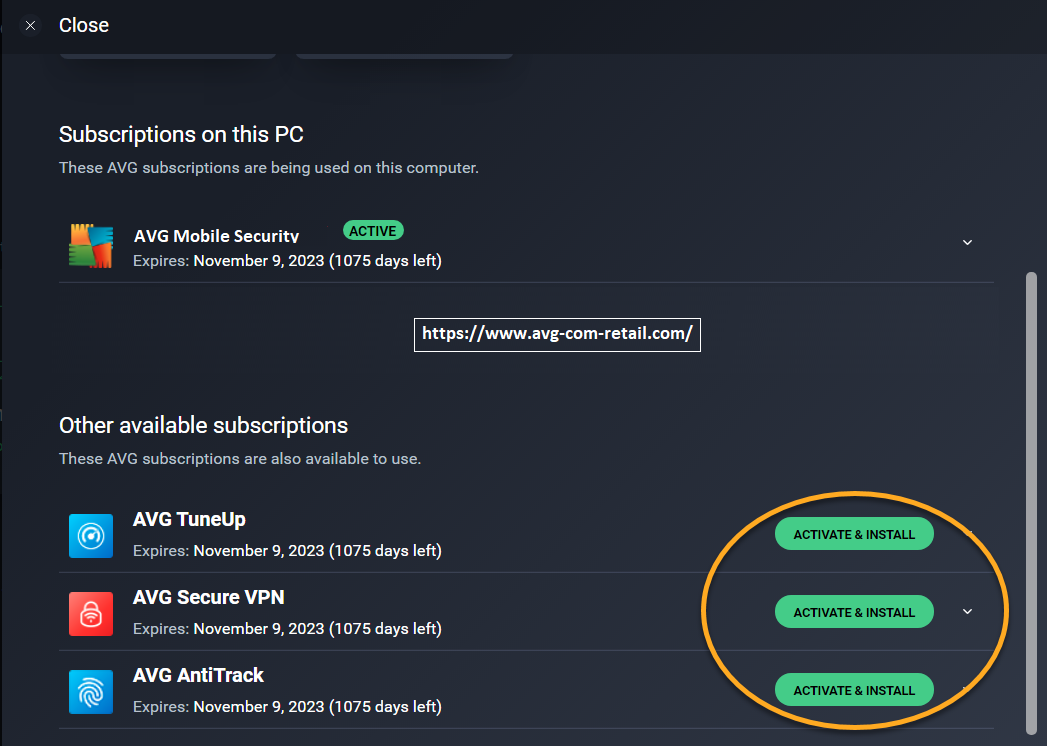The height and width of the screenshot is (746, 1047).
Task: Activate and install AVG AntiTrack
Action: [854, 690]
